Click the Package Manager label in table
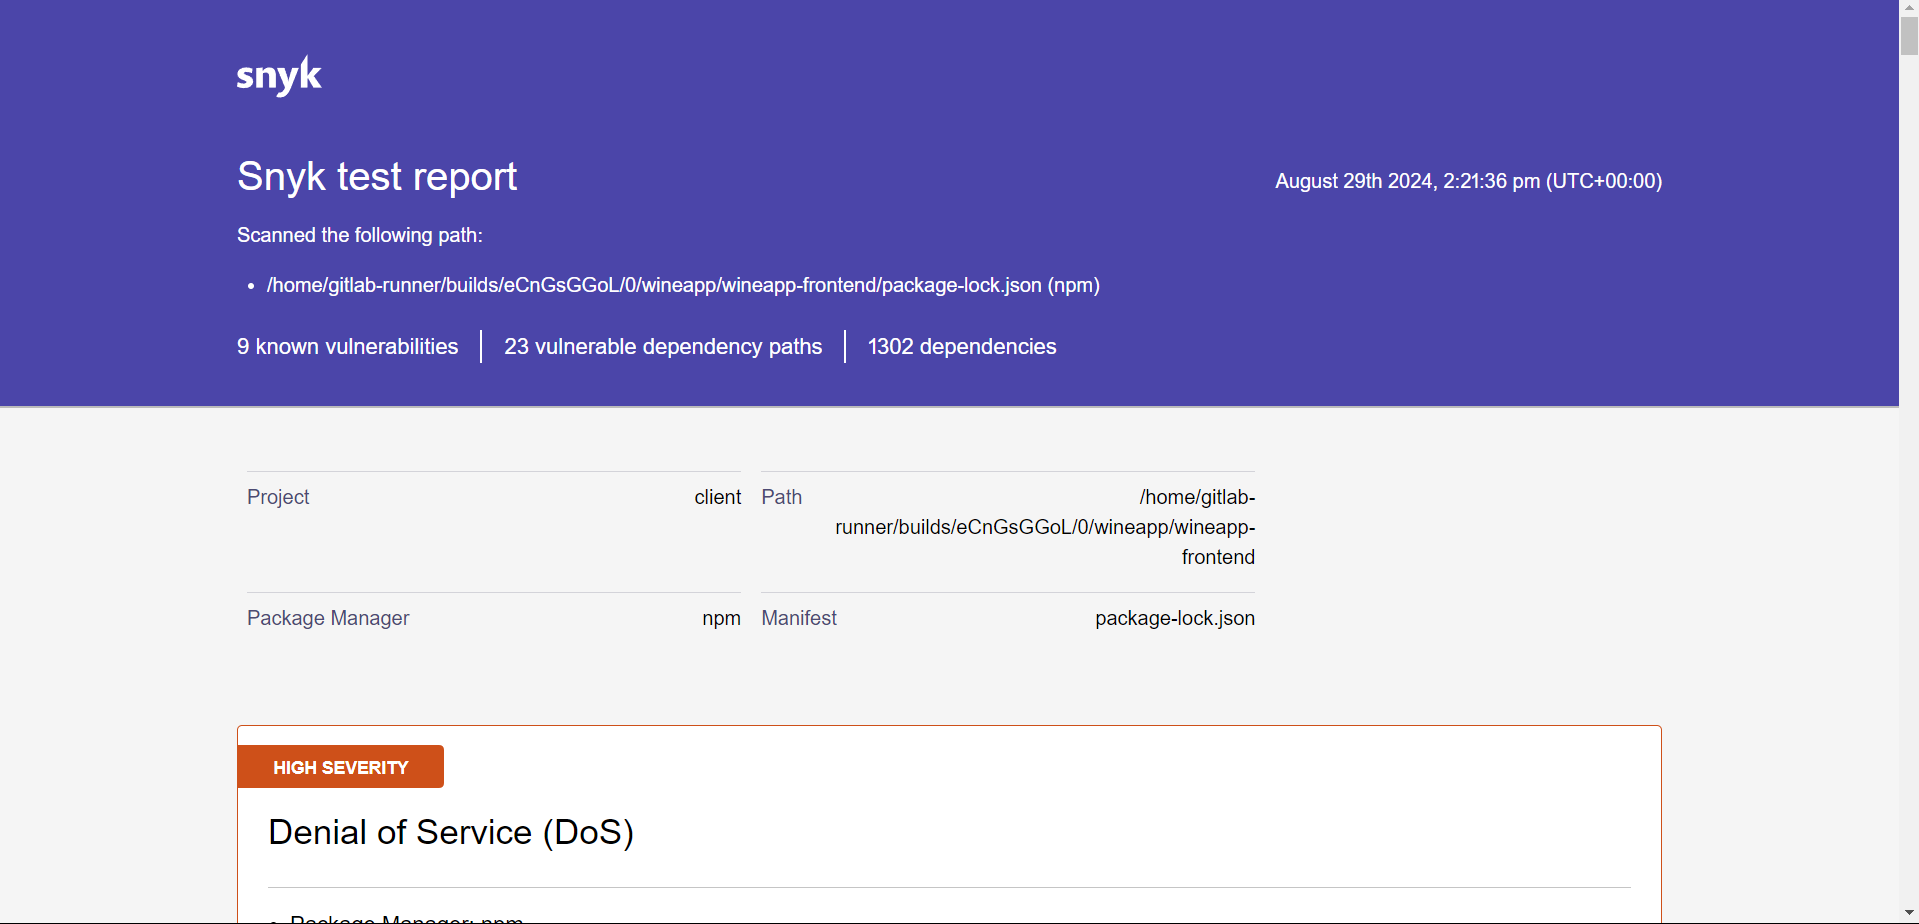Image resolution: width=1919 pixels, height=924 pixels. tap(328, 618)
